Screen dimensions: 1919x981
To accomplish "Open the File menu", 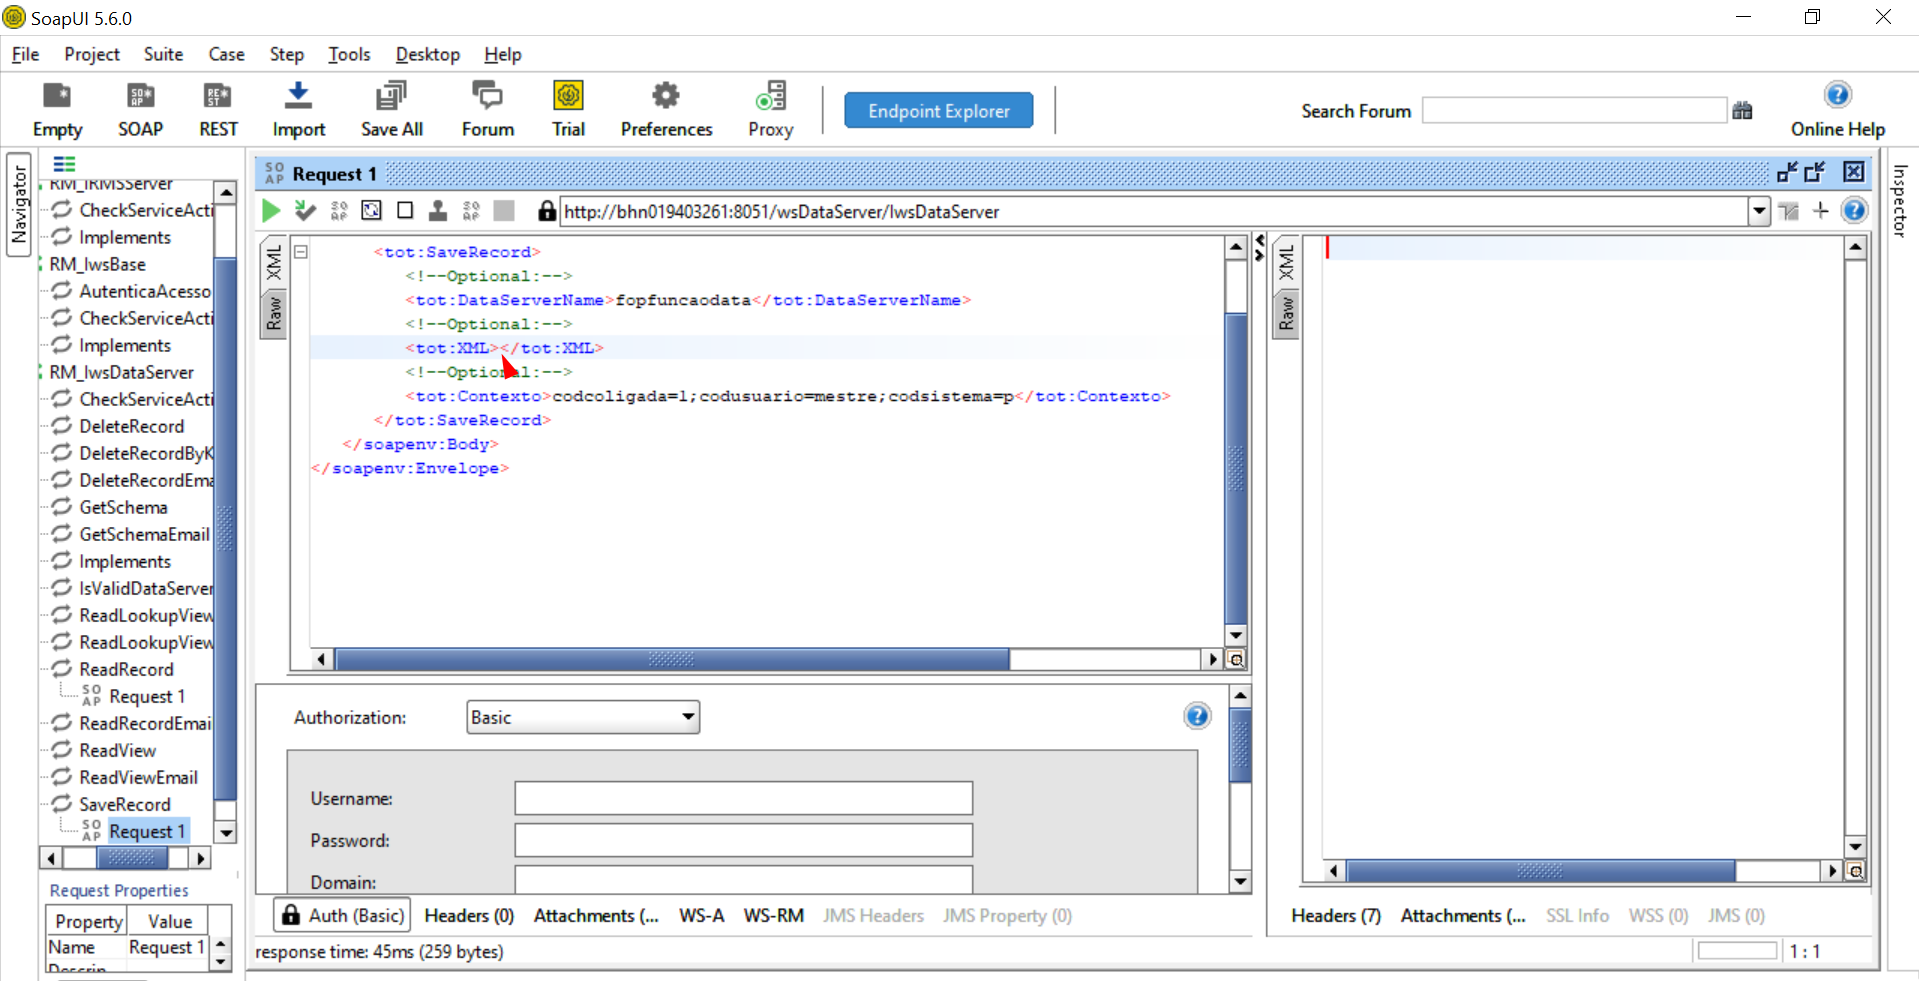I will pos(25,54).
